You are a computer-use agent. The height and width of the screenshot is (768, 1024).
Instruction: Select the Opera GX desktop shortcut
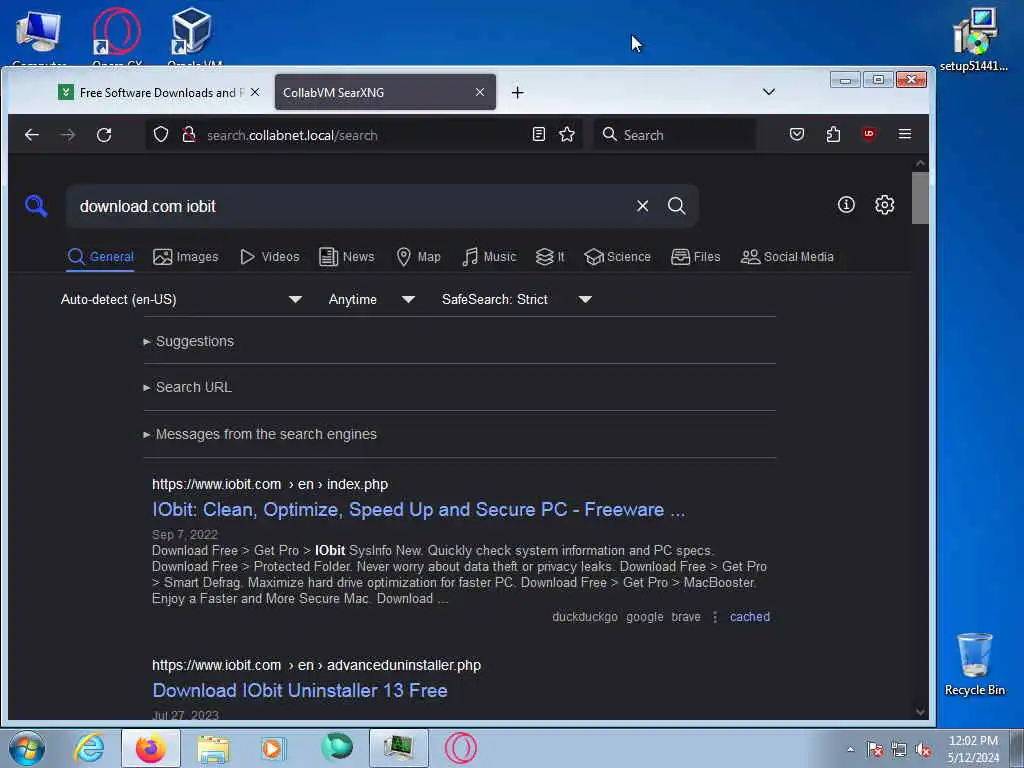117,37
